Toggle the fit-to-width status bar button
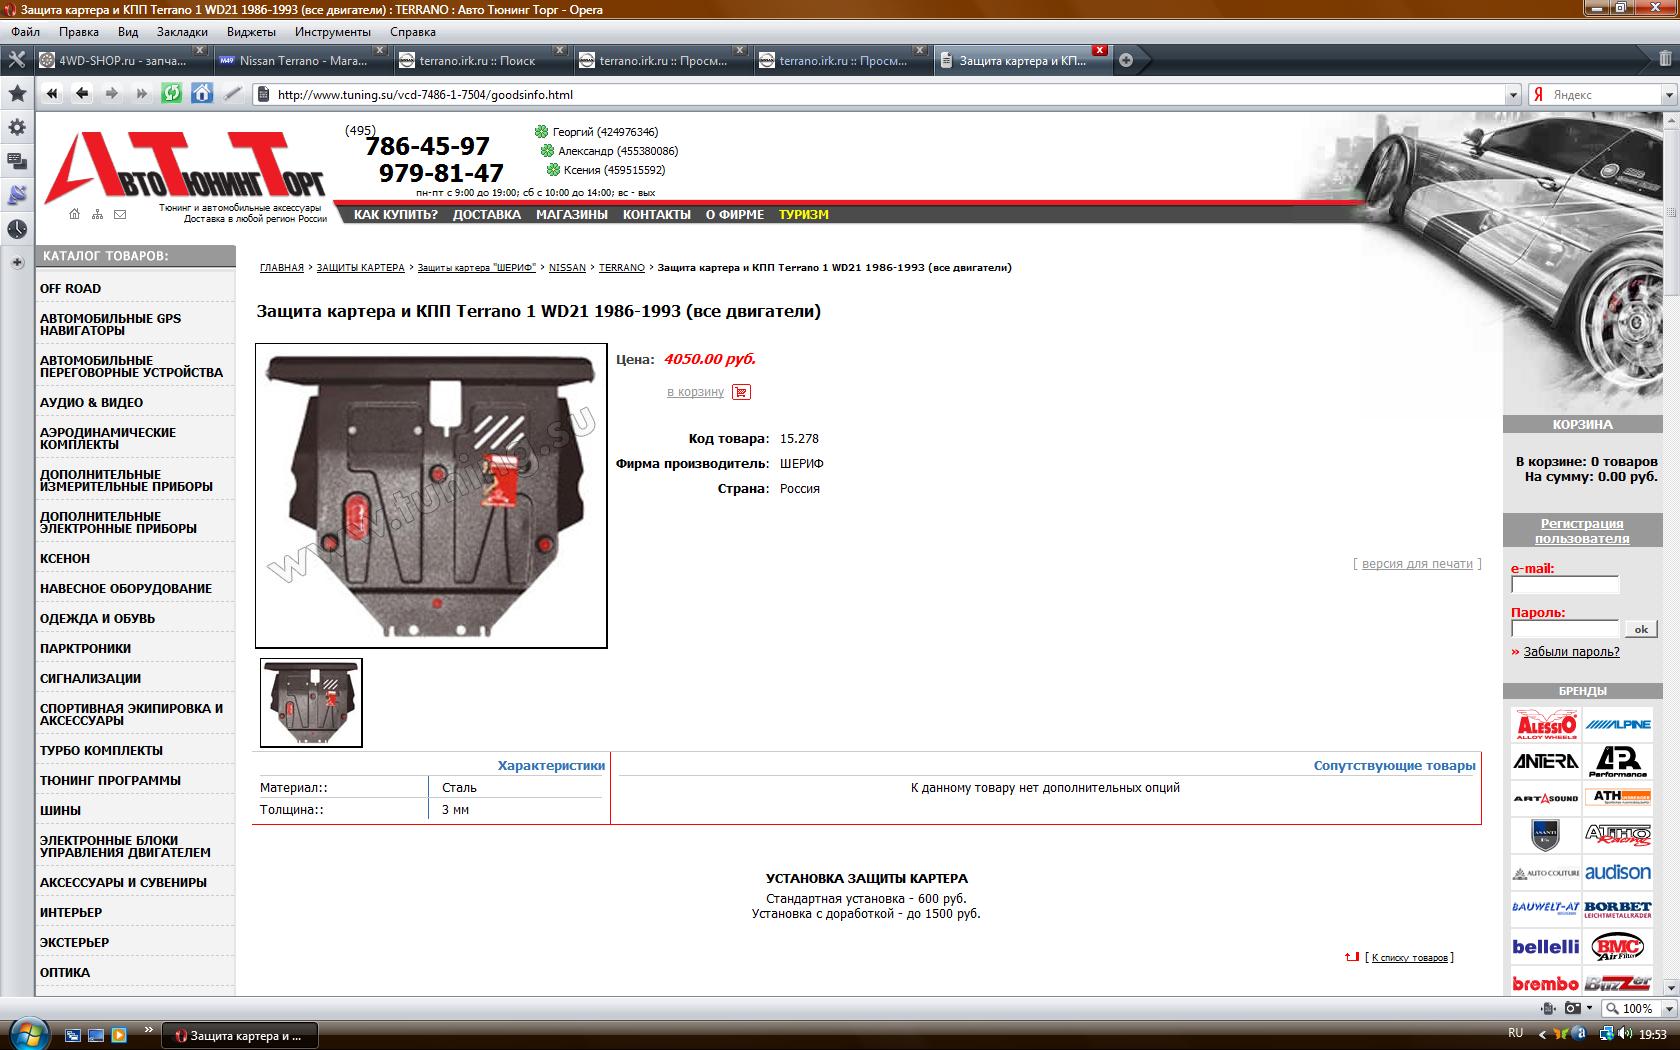Screen dimensions: 1680x1050 (1549, 1008)
